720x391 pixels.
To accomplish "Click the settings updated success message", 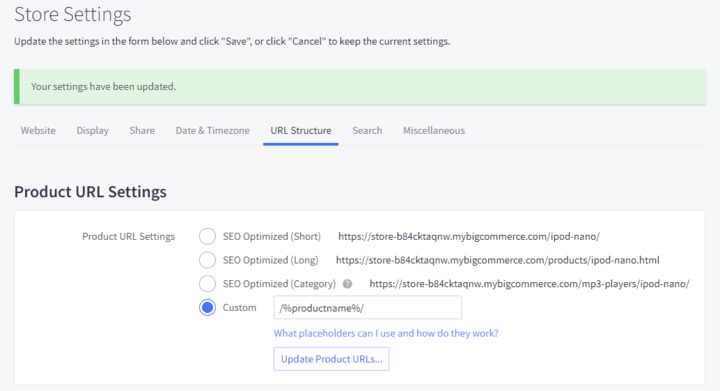I will [360, 86].
